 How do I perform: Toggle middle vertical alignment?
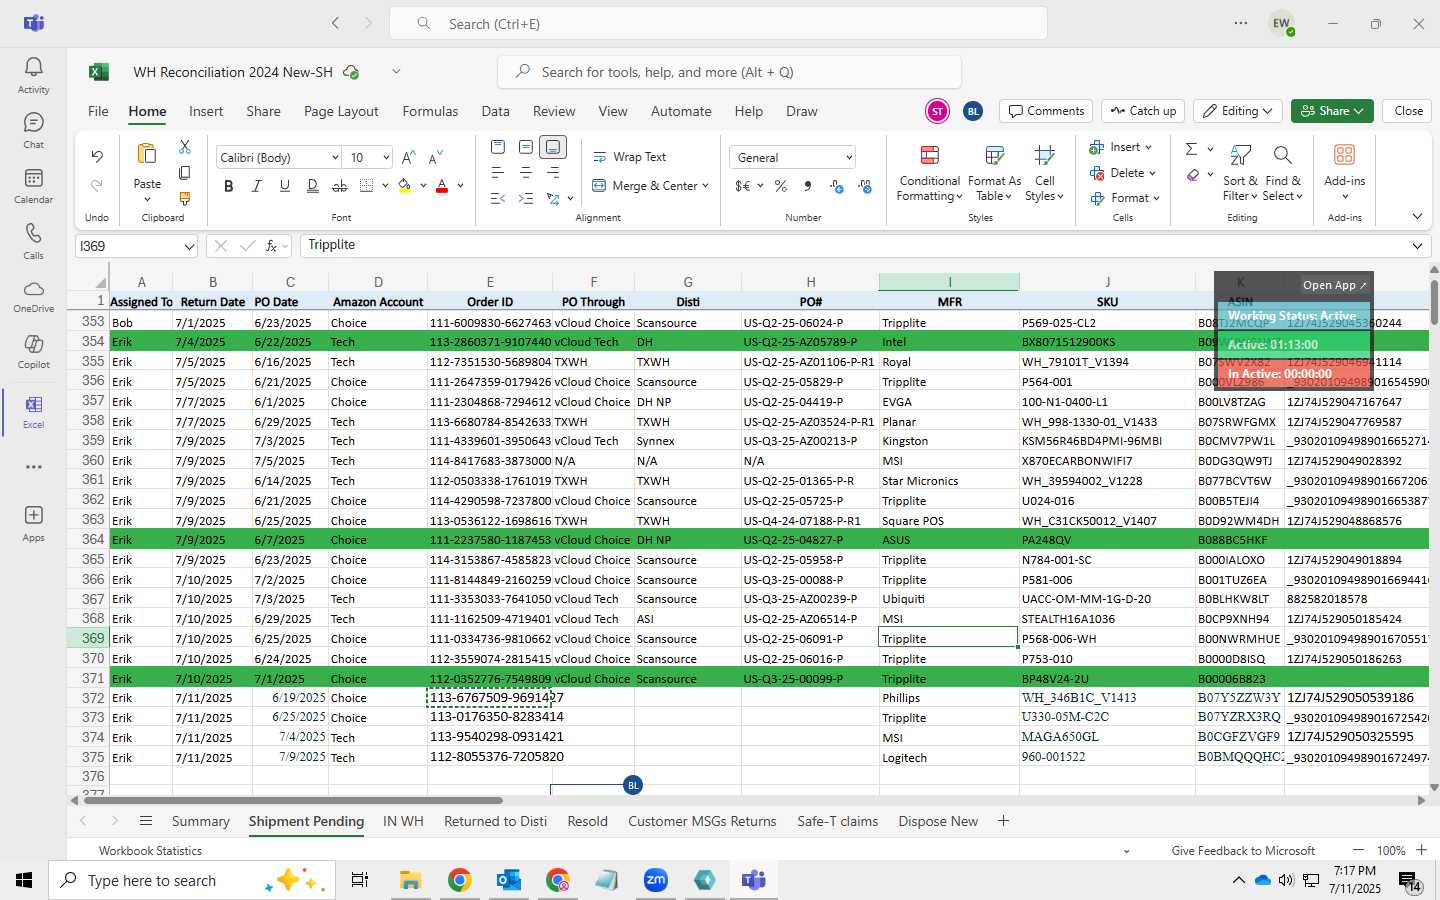(x=526, y=147)
